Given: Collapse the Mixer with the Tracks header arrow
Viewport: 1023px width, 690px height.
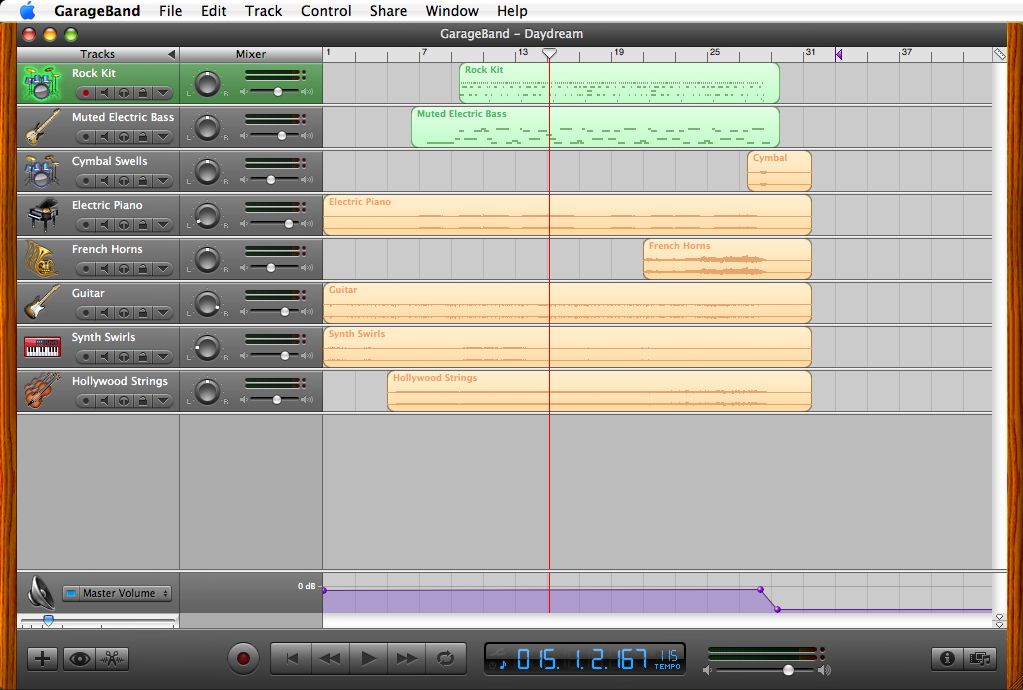Looking at the screenshot, I should [x=171, y=54].
